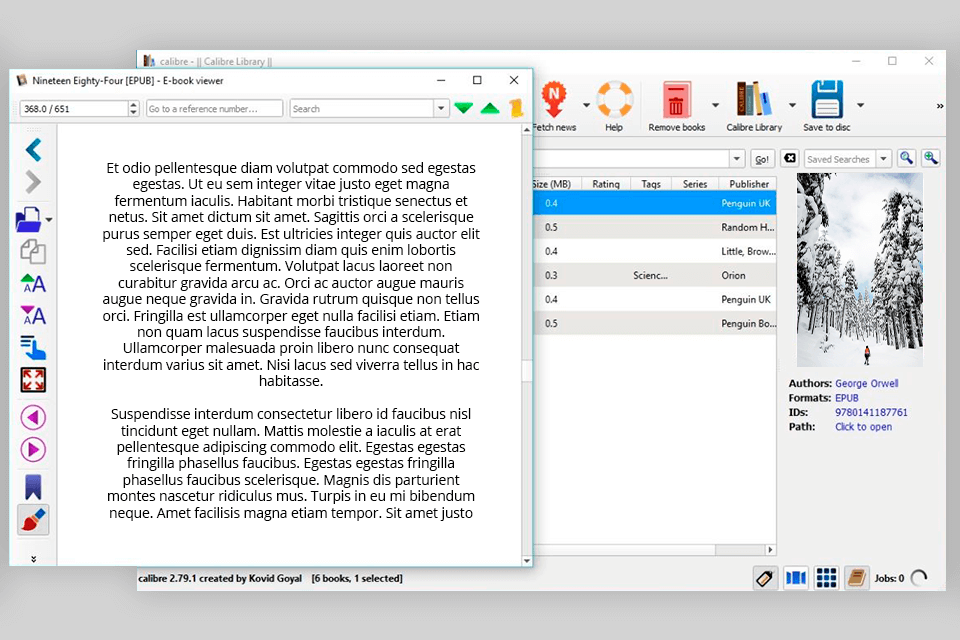Screen dimensions: 960x640
Task: Expand Remove books dropdown arrow
Action: [x=715, y=105]
